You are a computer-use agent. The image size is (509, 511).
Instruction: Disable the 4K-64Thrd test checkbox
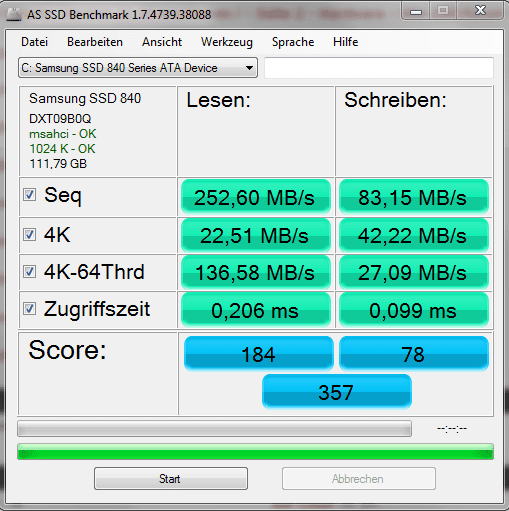pos(29,271)
